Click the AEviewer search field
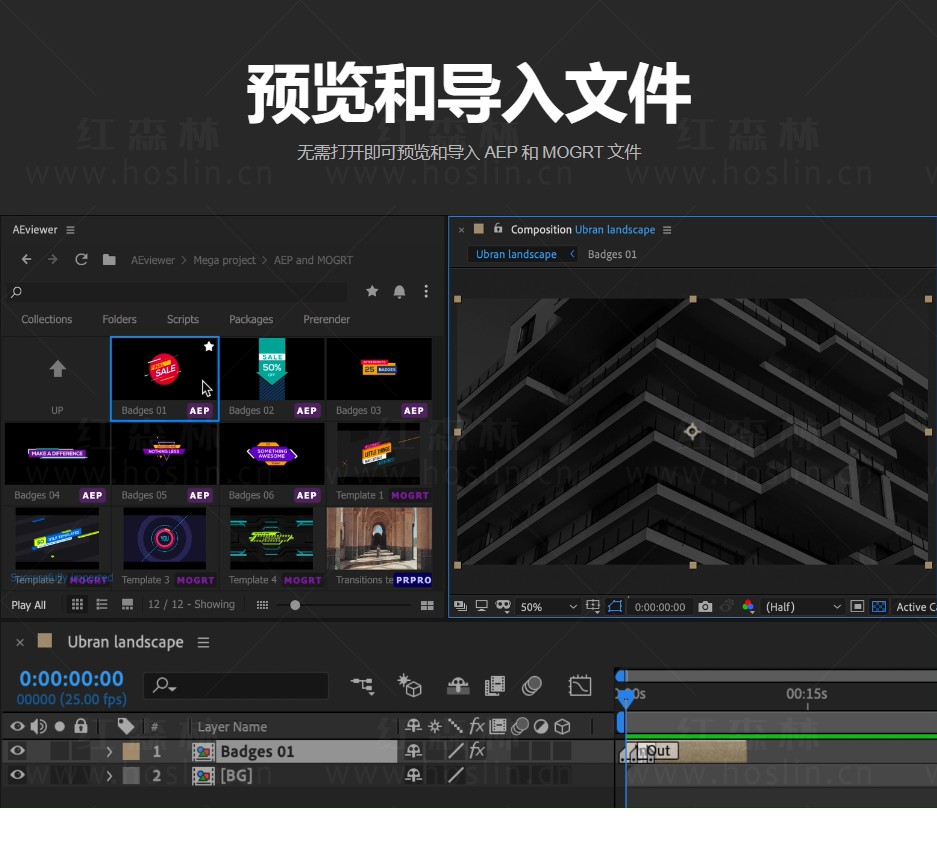 (x=178, y=292)
